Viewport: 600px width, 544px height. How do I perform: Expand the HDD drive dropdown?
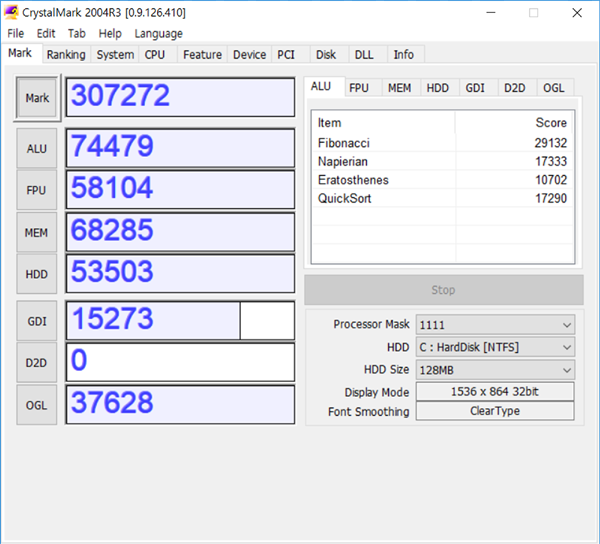[495, 347]
